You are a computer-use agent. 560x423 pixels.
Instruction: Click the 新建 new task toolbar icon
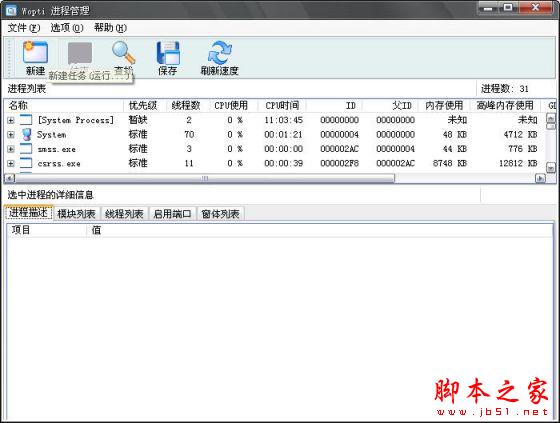point(35,52)
